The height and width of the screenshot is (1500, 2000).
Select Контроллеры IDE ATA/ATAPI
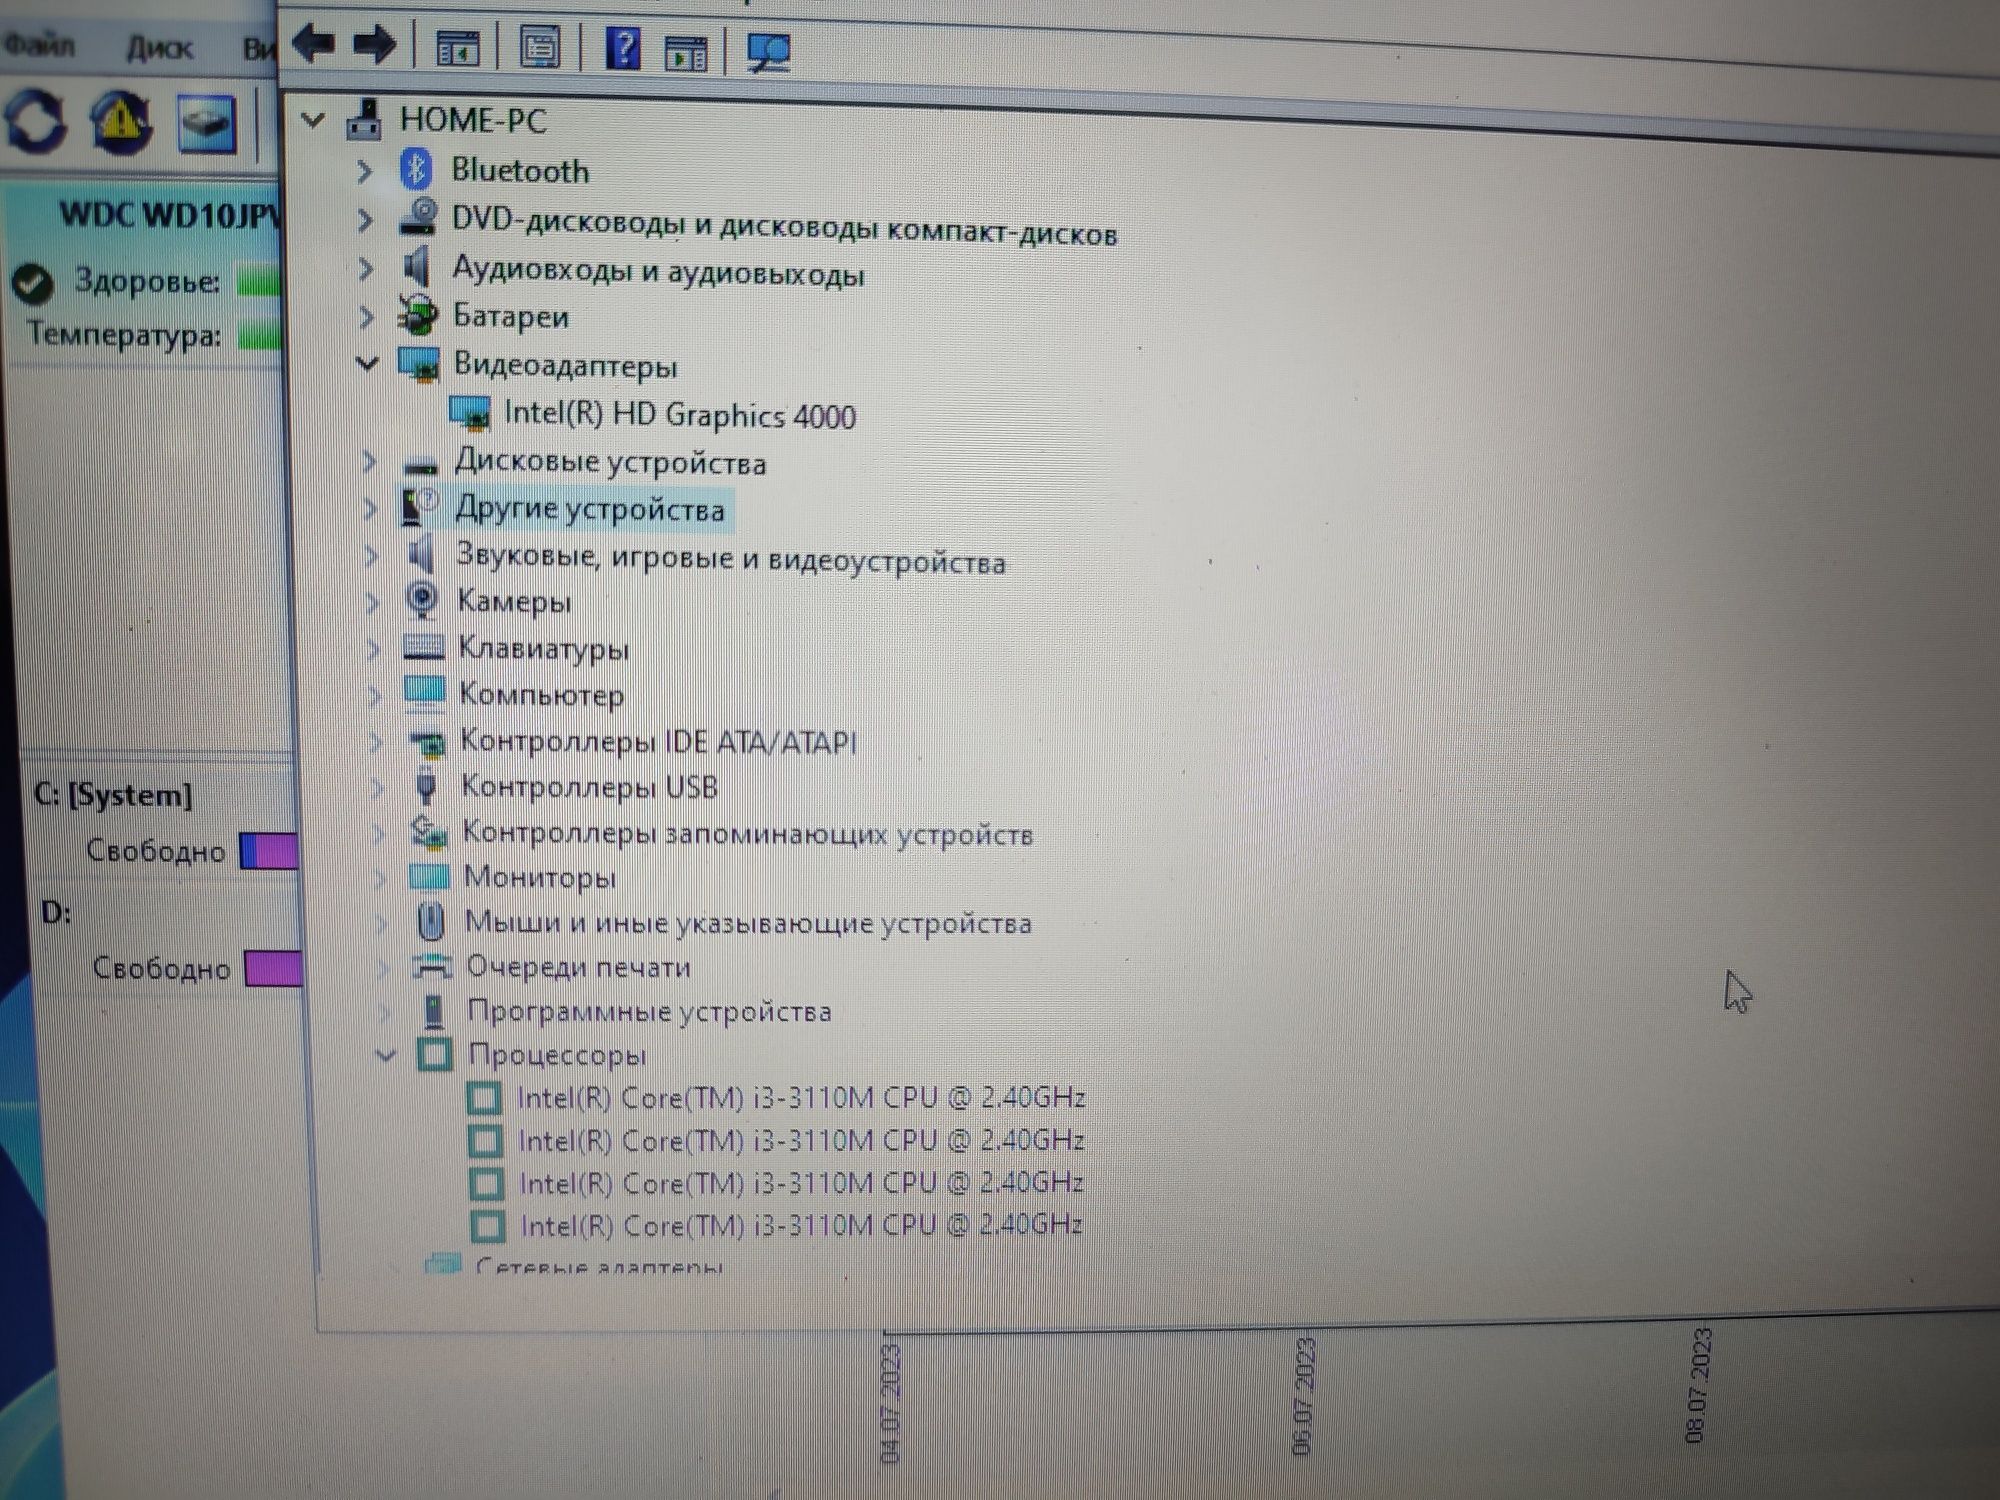(x=658, y=742)
